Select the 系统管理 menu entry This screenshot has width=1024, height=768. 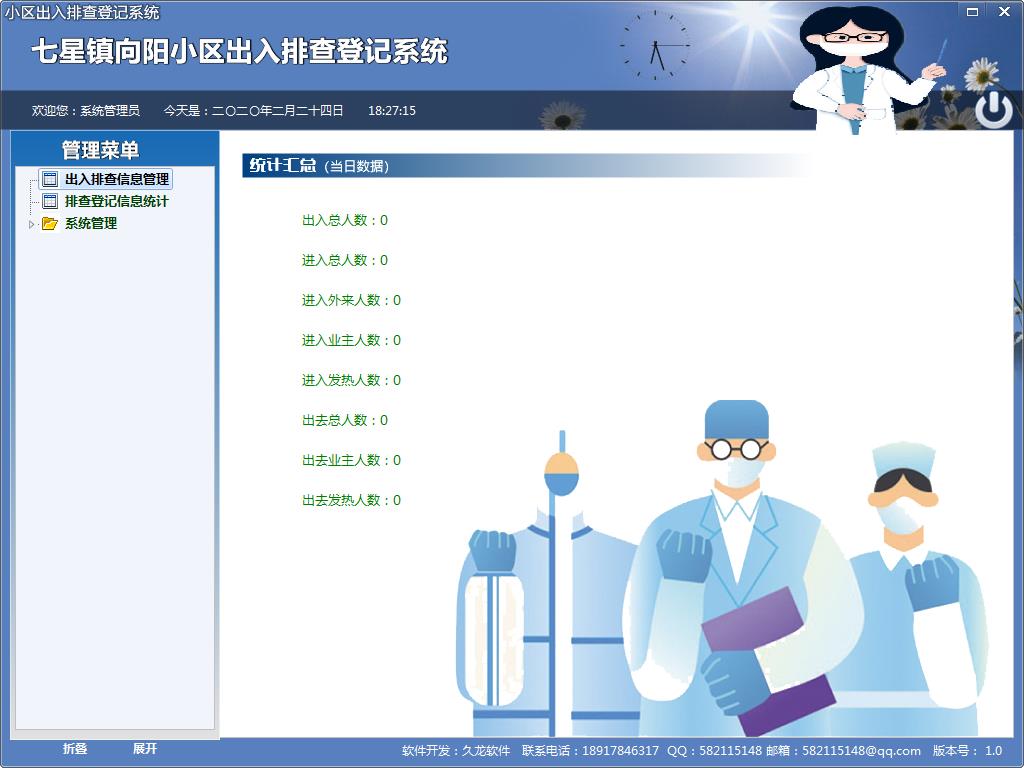(x=91, y=224)
